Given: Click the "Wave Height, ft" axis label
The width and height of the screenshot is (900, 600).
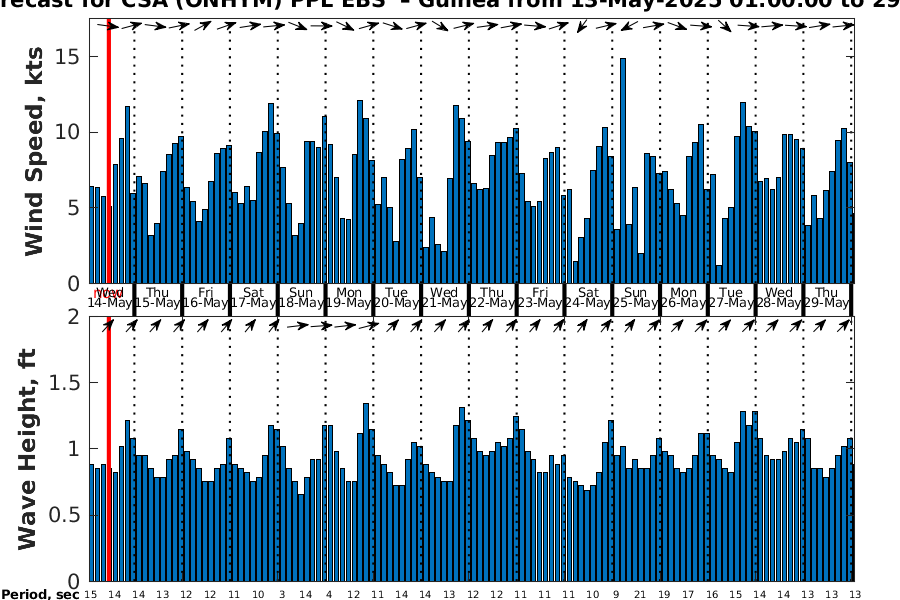Looking at the screenshot, I should tap(27, 449).
